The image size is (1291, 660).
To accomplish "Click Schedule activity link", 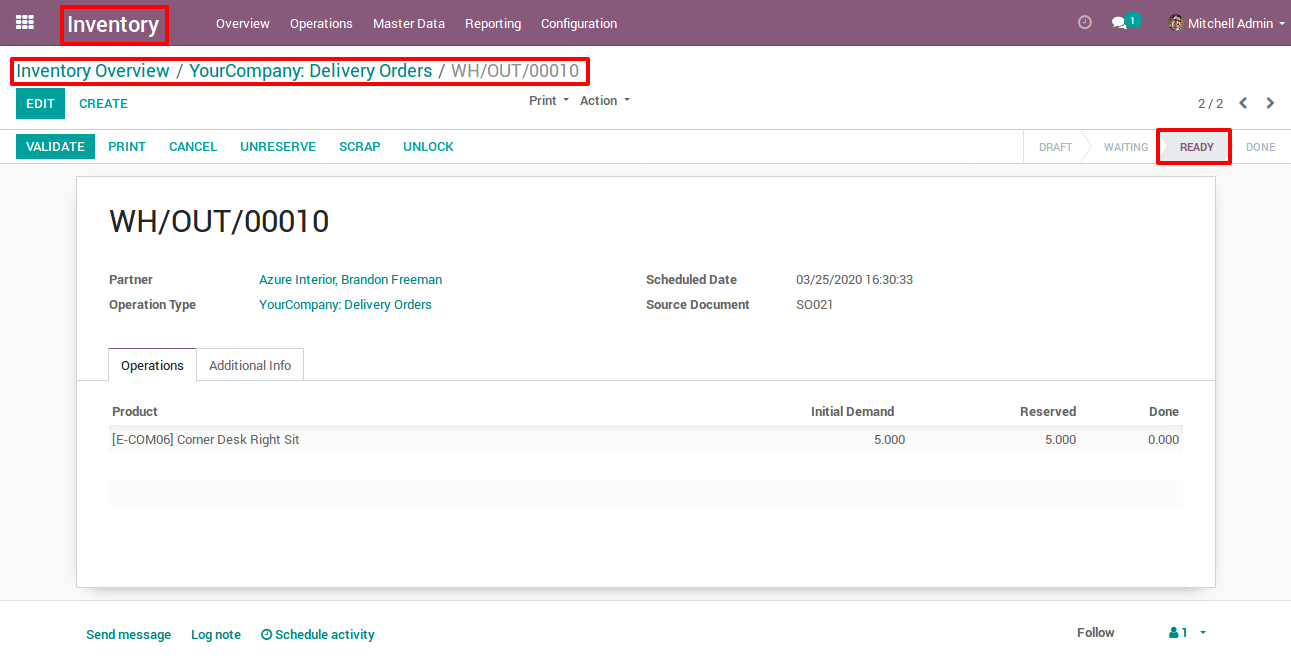I will (318, 635).
